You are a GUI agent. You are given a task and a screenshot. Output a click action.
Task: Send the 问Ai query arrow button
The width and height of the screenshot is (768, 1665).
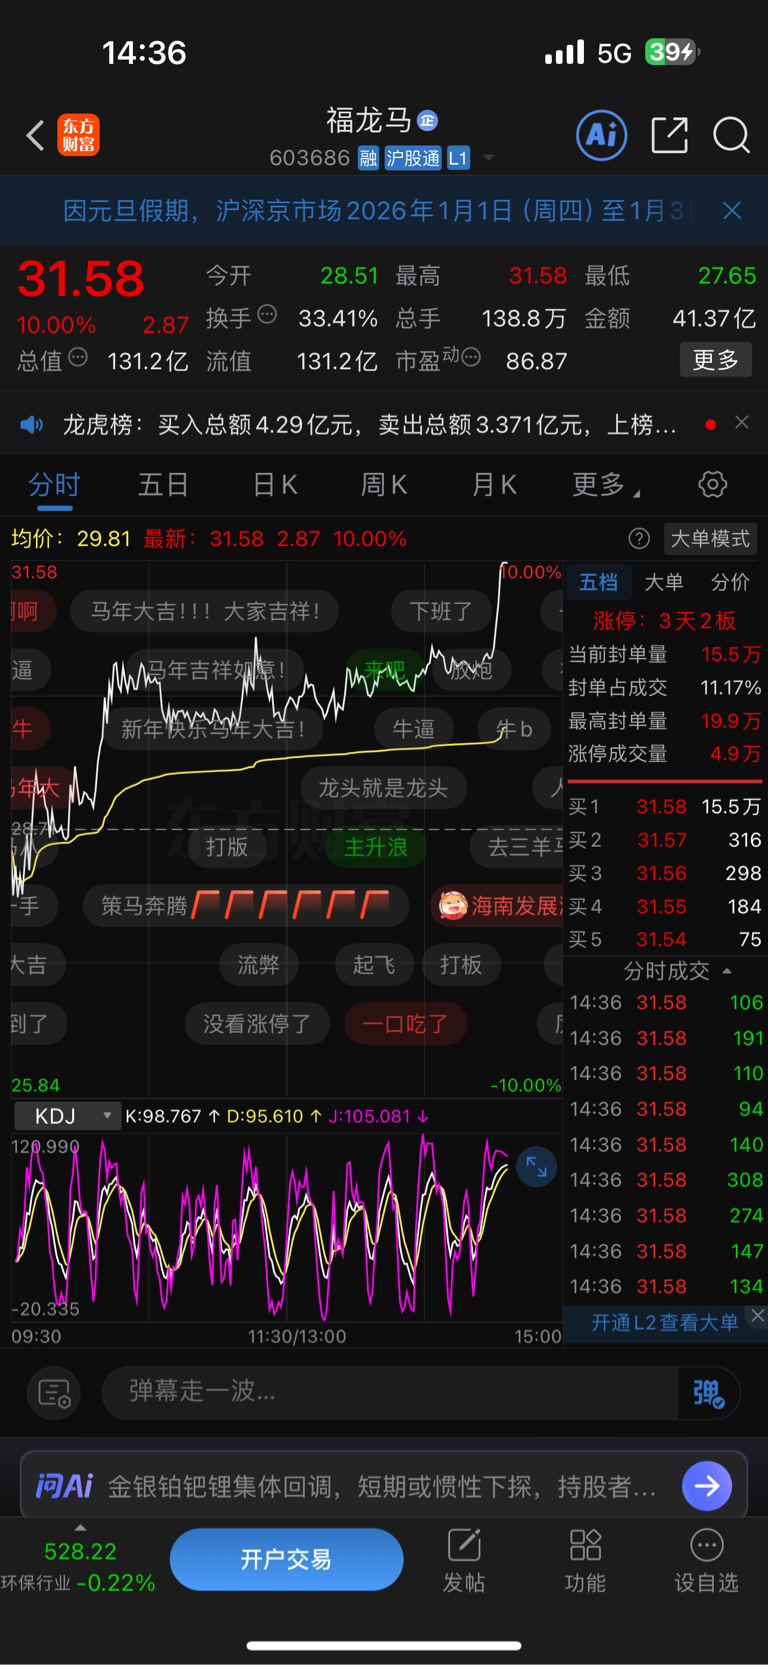[x=707, y=1486]
